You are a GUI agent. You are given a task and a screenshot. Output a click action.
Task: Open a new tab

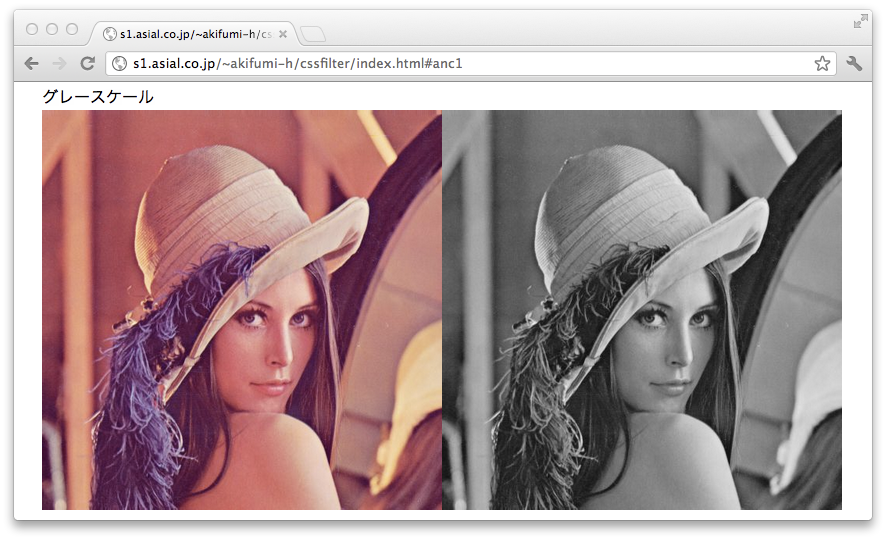[x=312, y=35]
